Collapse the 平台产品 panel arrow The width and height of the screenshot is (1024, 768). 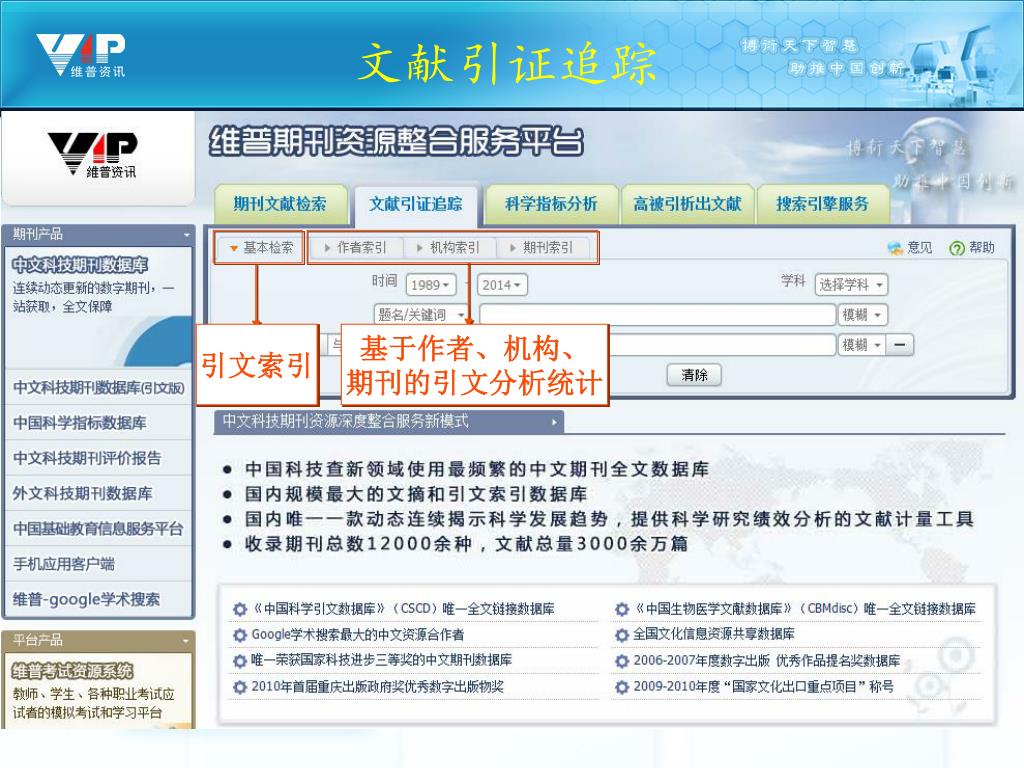[186, 641]
